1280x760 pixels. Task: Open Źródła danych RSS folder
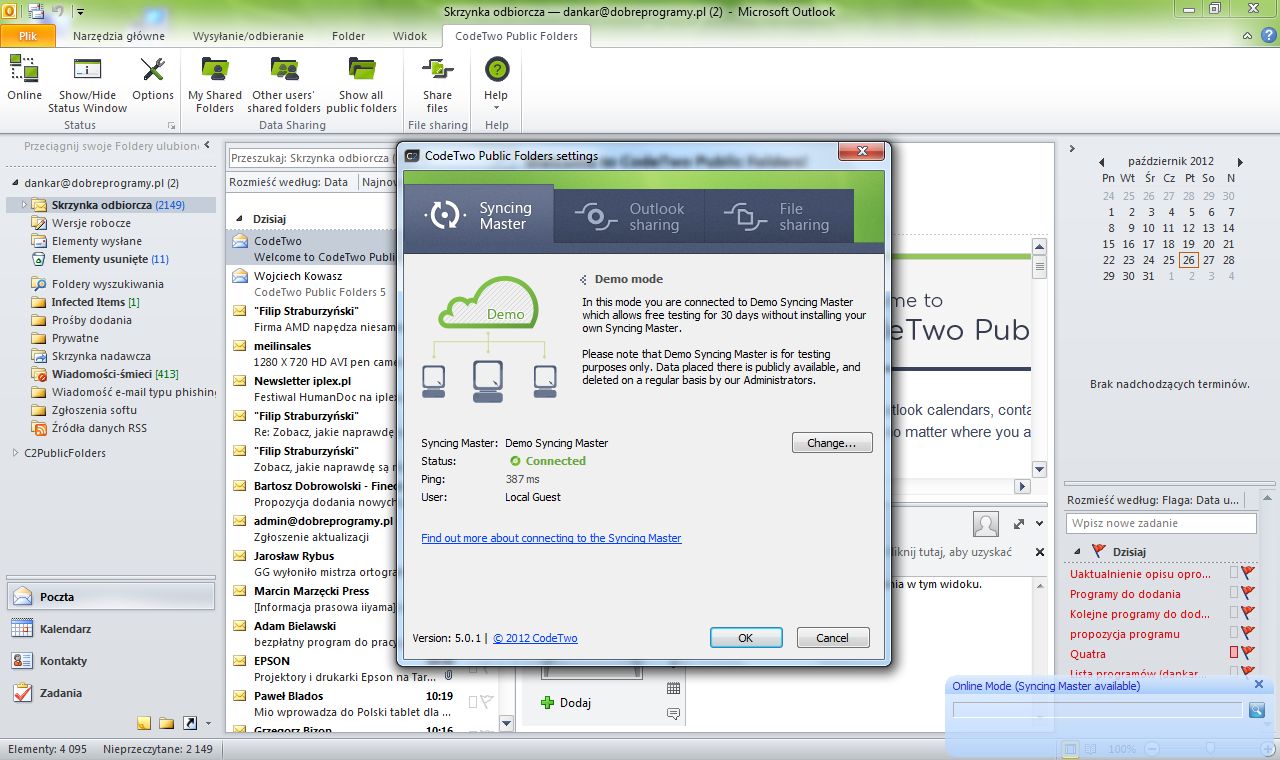[99, 428]
